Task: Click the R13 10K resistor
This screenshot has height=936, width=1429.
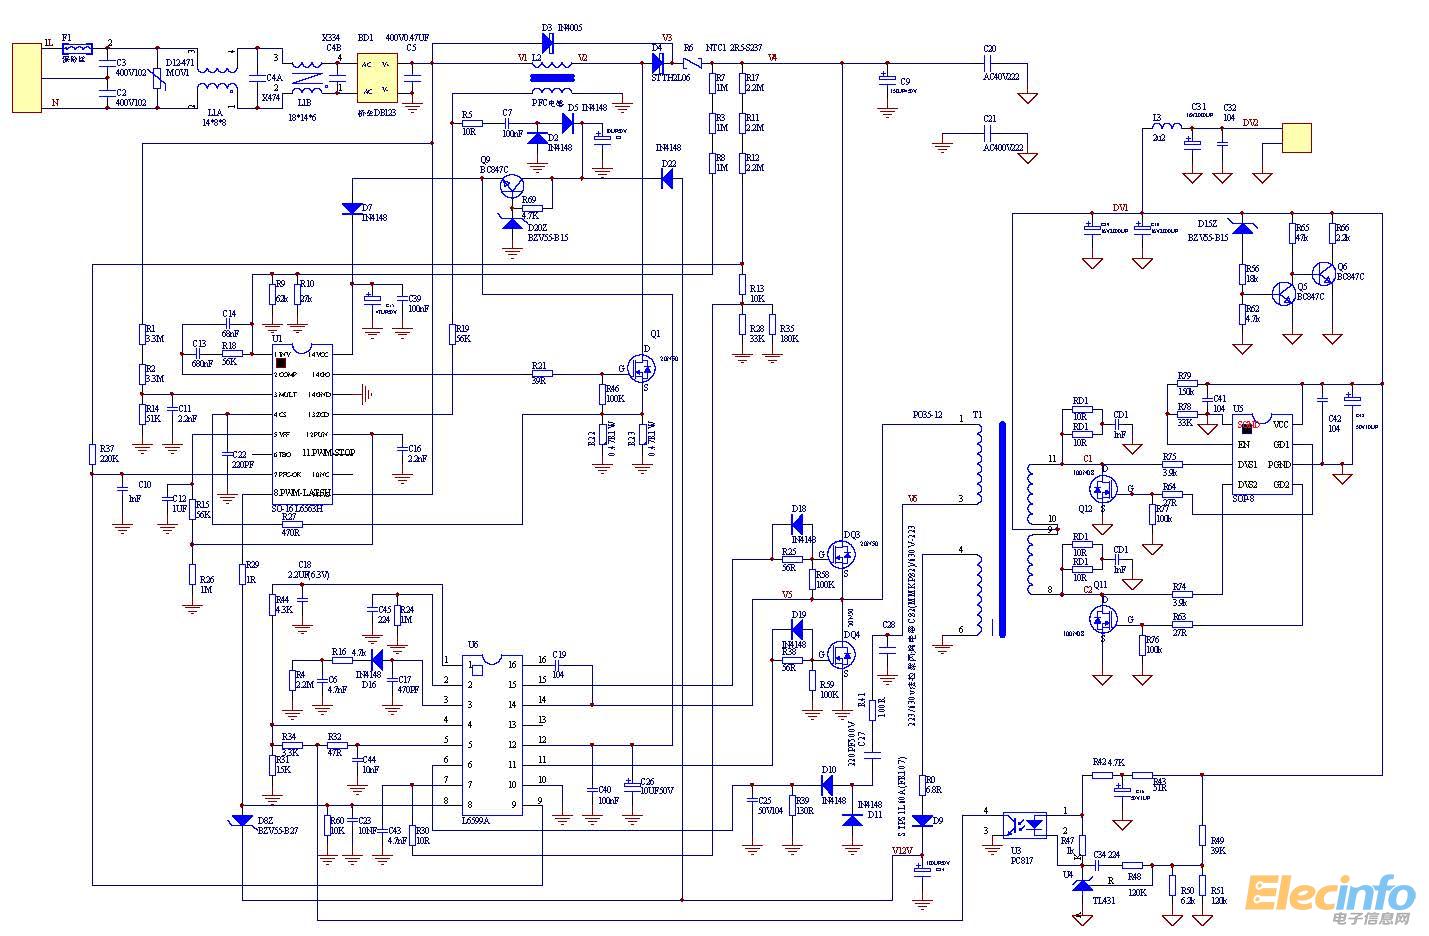Action: (x=742, y=283)
